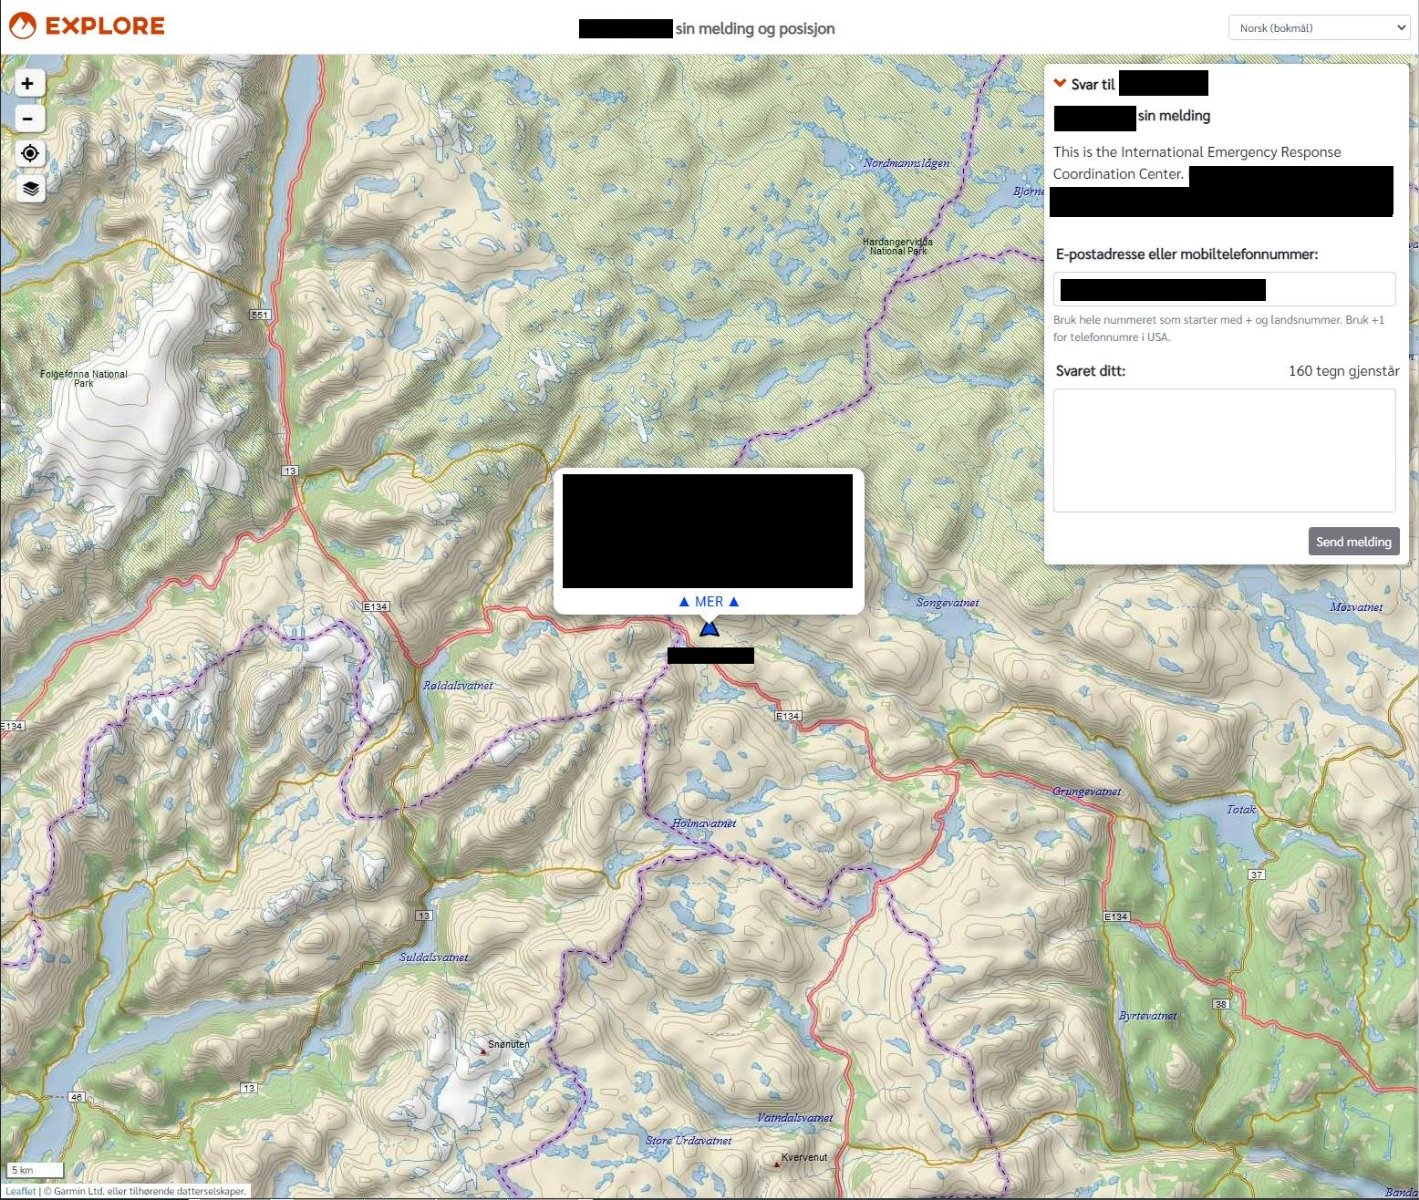Click the Kvervenut peak marker
The height and width of the screenshot is (1200, 1419).
pyautogui.click(x=776, y=1164)
